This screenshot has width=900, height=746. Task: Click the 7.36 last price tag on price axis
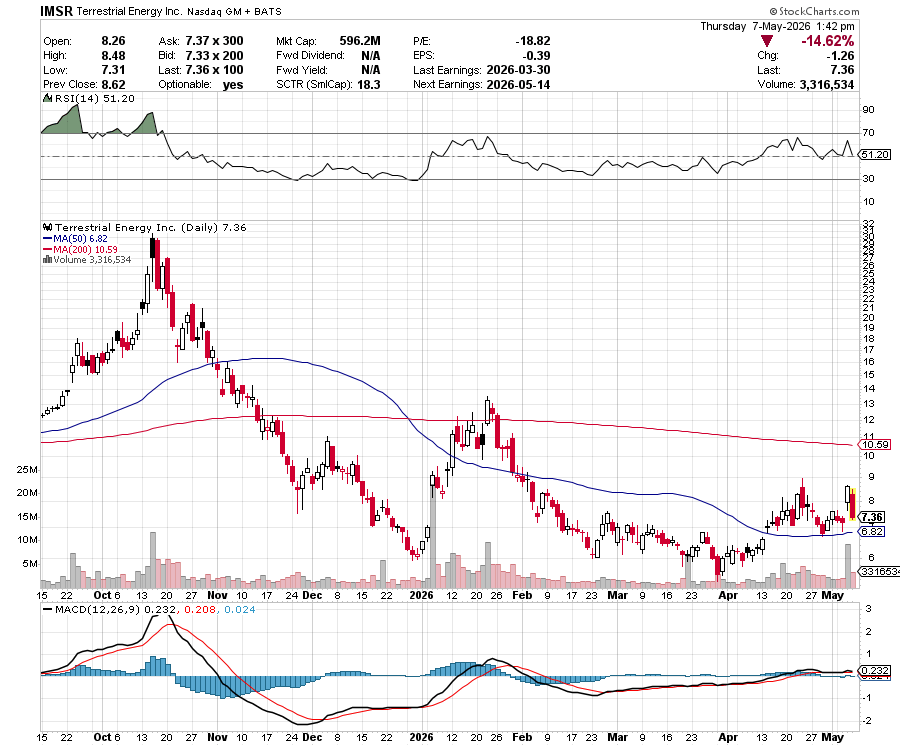(872, 517)
